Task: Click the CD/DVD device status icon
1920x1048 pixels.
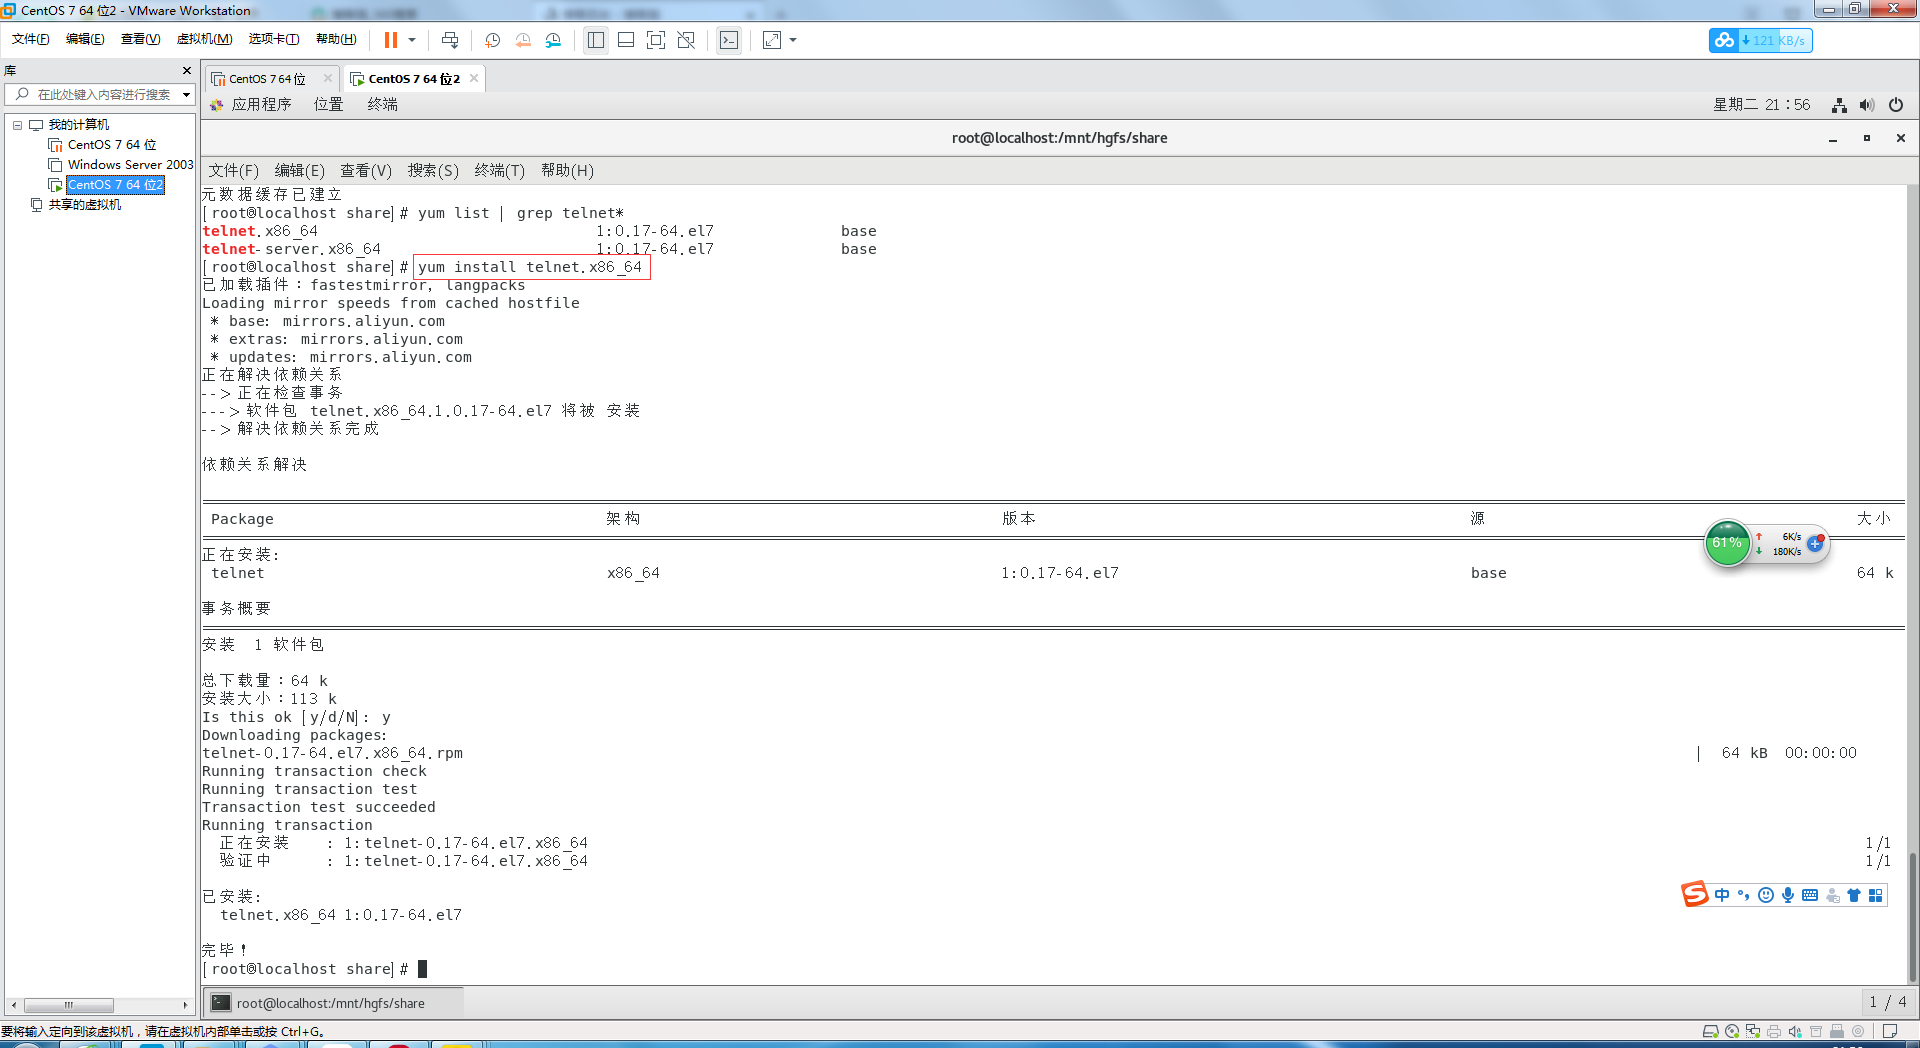Action: coord(1732,1031)
